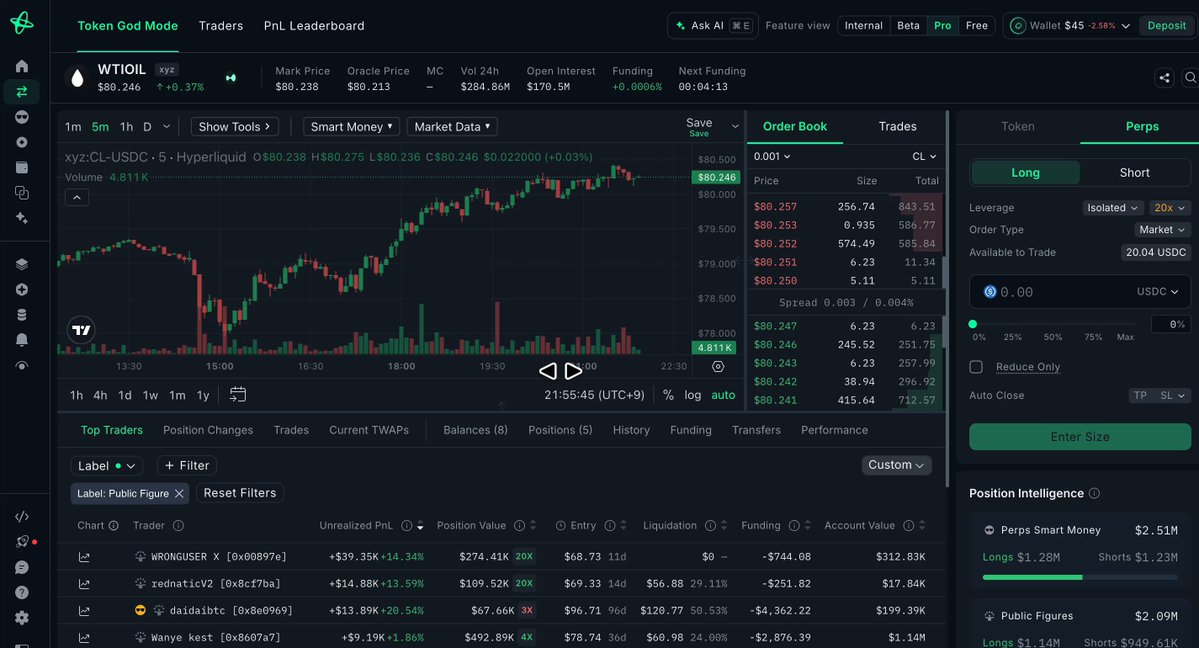
Task: Click the sparkle AI icon in sidebar
Action: (21, 218)
